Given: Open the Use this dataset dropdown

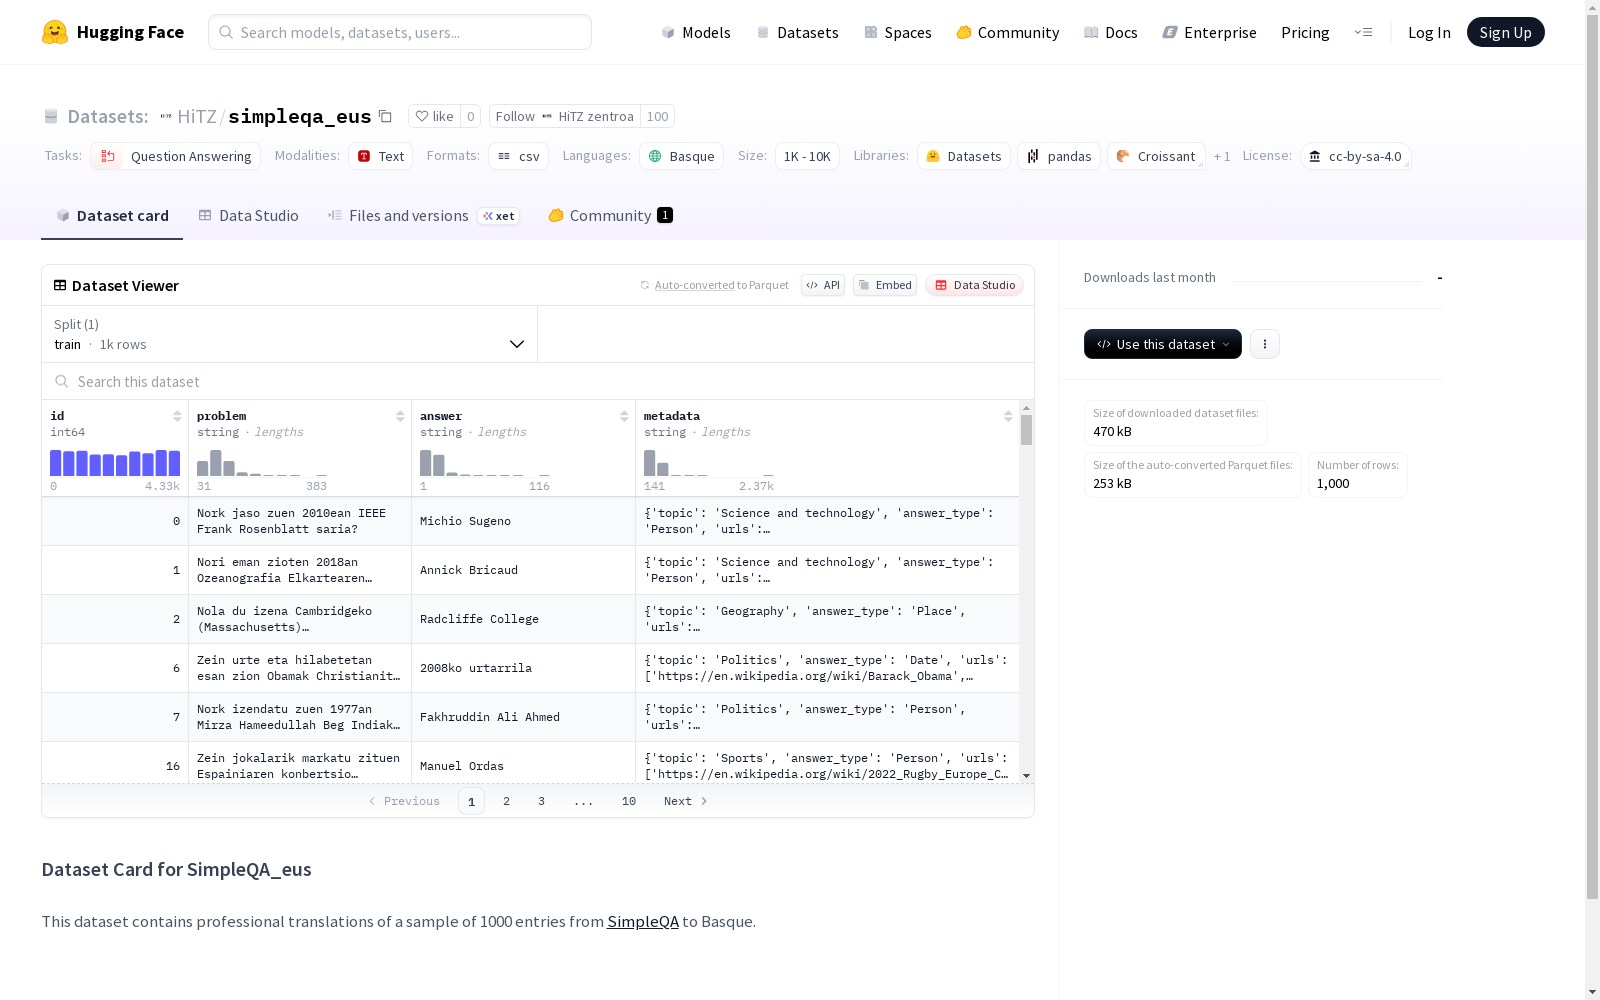Looking at the screenshot, I should tap(1163, 344).
